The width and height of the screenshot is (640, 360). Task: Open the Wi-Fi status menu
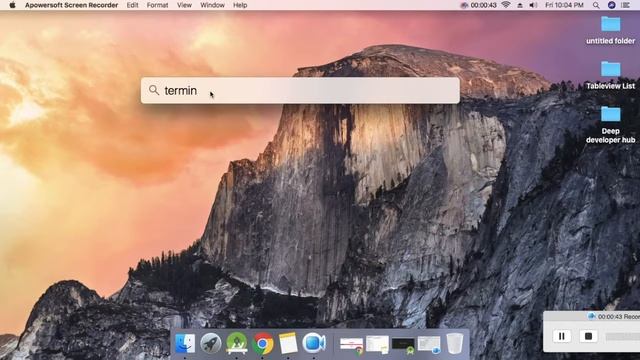pyautogui.click(x=506, y=5)
